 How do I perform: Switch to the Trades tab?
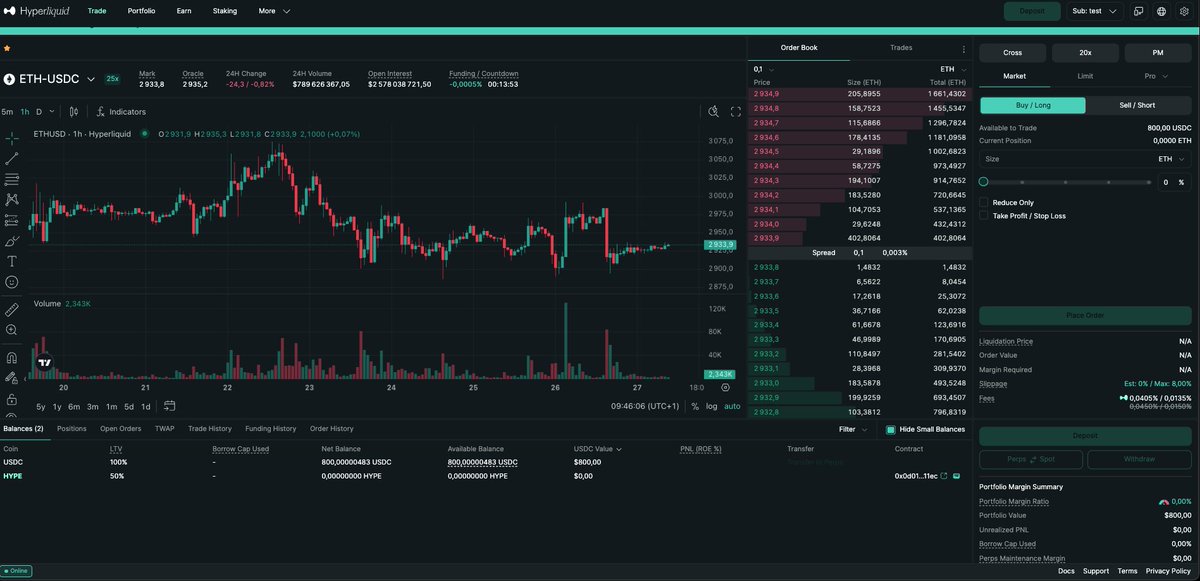coord(901,48)
